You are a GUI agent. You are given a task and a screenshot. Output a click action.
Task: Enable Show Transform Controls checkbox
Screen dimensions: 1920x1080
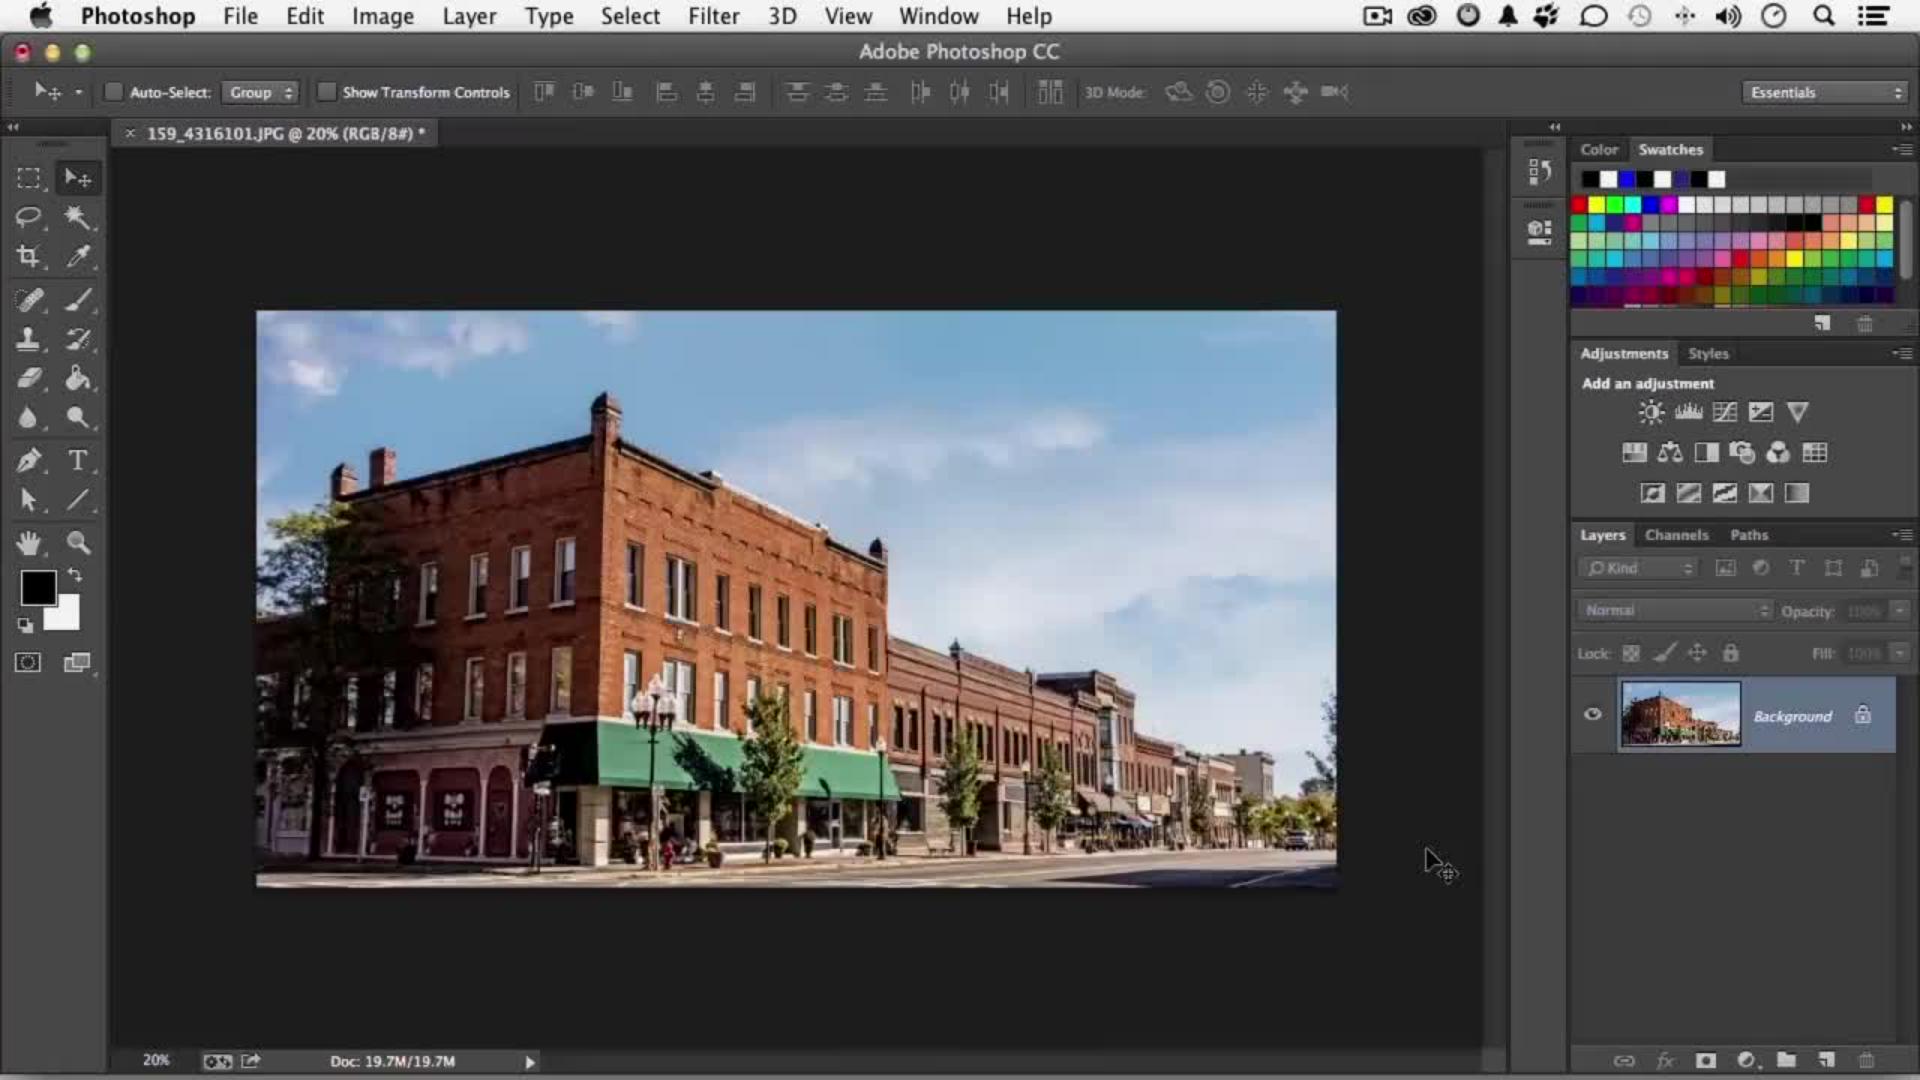[x=326, y=92]
